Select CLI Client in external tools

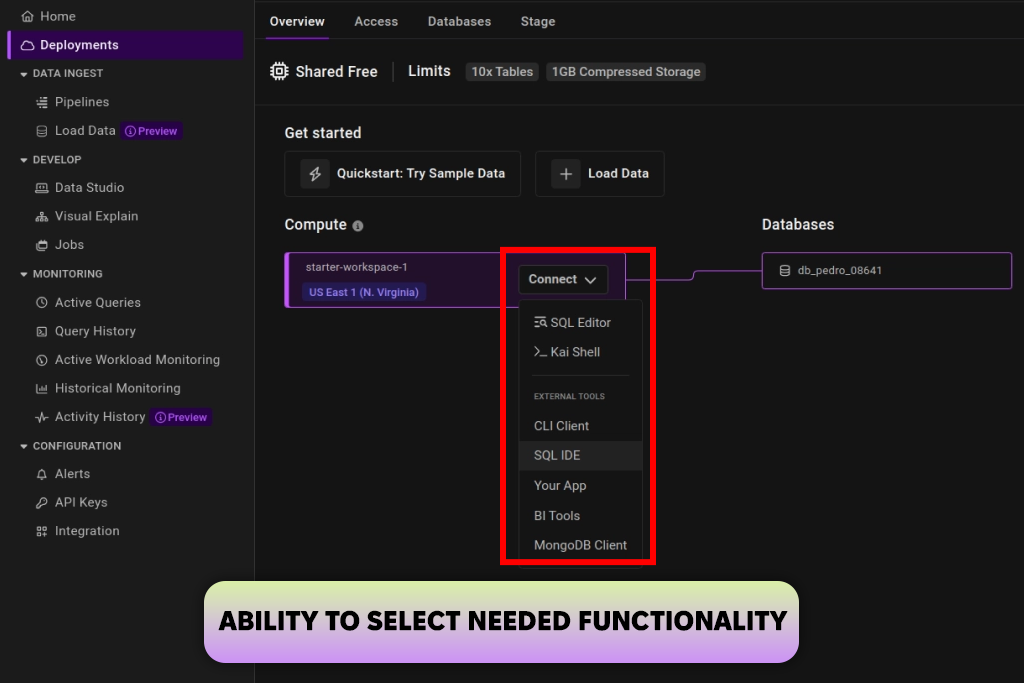pos(580,426)
